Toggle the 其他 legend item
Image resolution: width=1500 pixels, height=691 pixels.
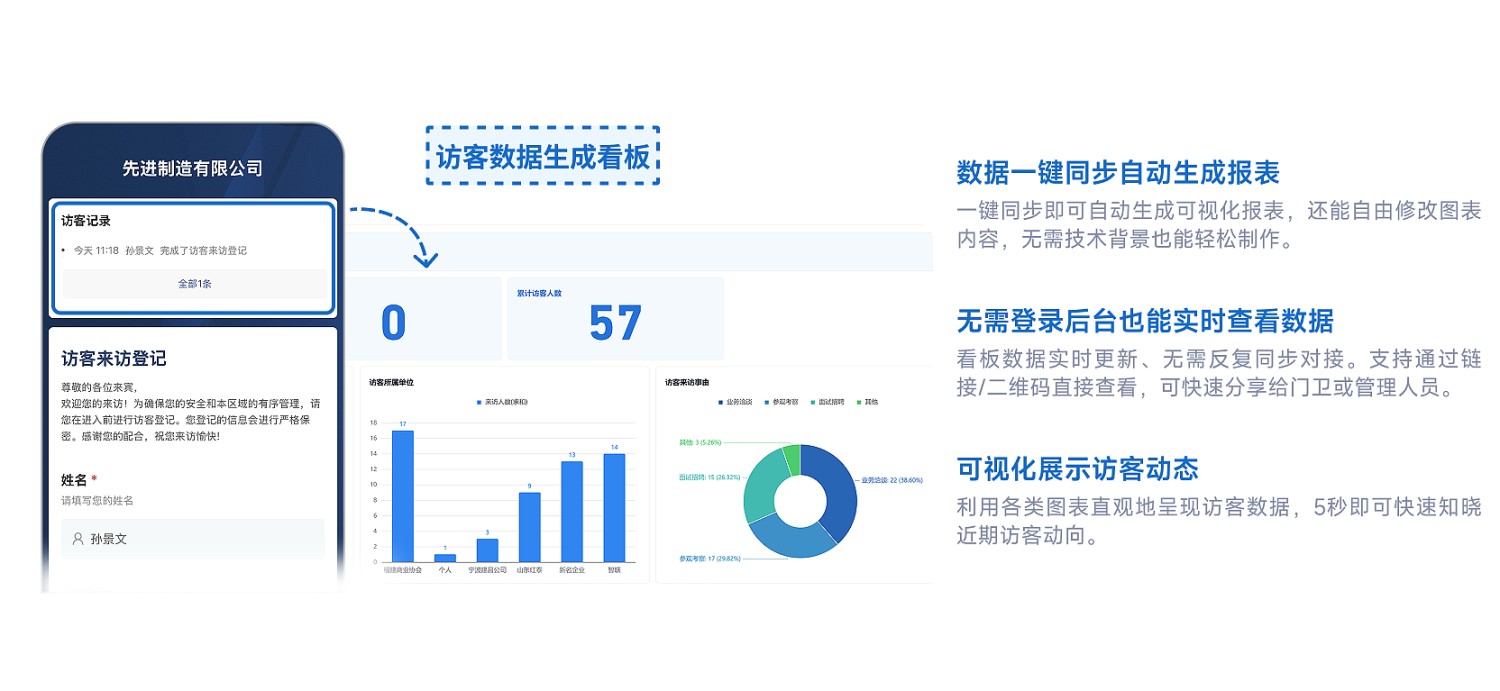(x=868, y=402)
